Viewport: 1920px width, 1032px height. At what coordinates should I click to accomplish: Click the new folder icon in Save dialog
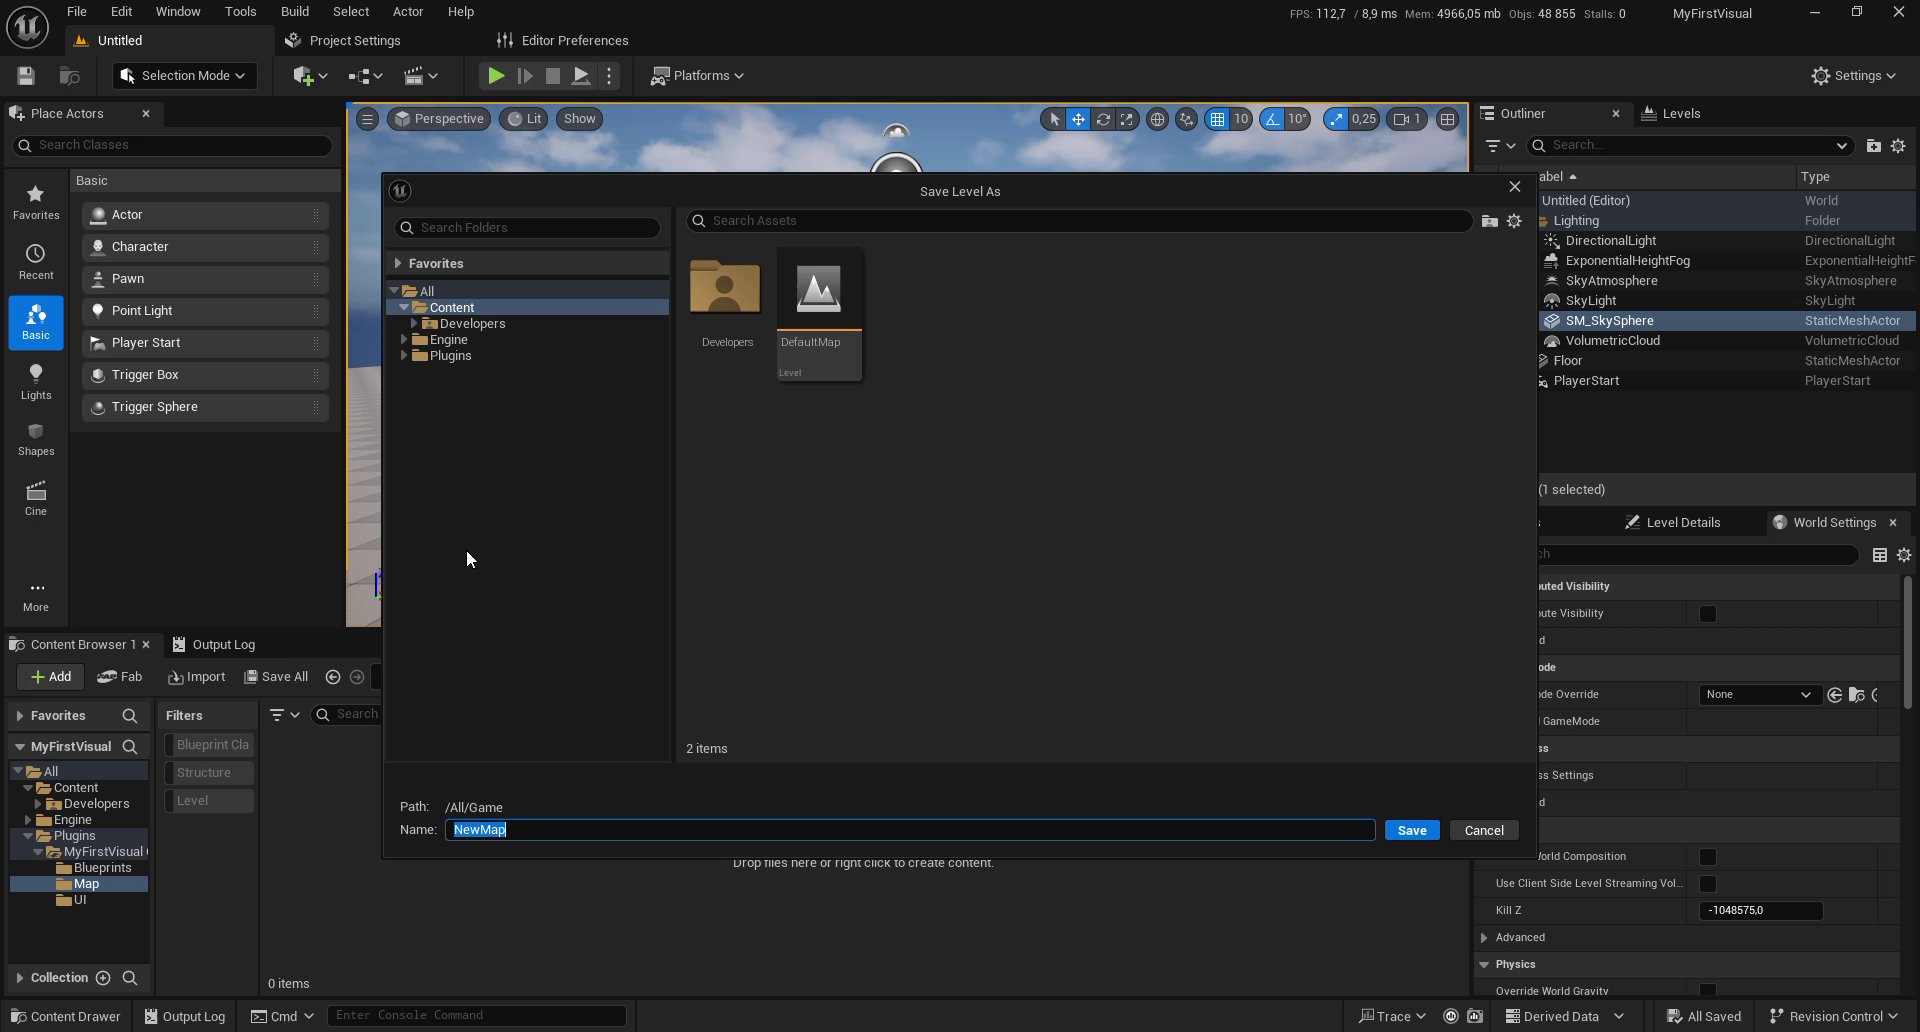(1489, 221)
